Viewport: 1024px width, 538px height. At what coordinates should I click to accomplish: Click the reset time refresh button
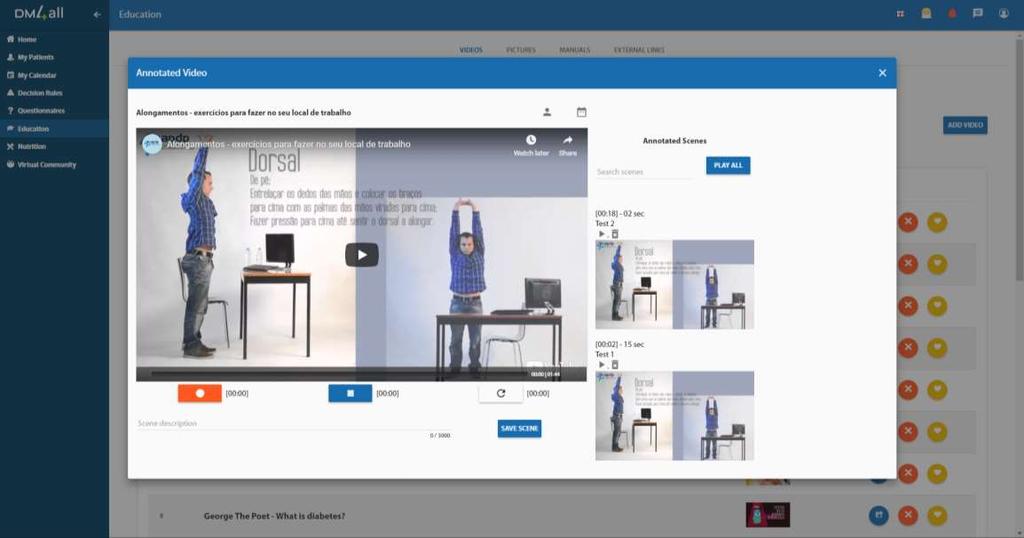pos(501,393)
